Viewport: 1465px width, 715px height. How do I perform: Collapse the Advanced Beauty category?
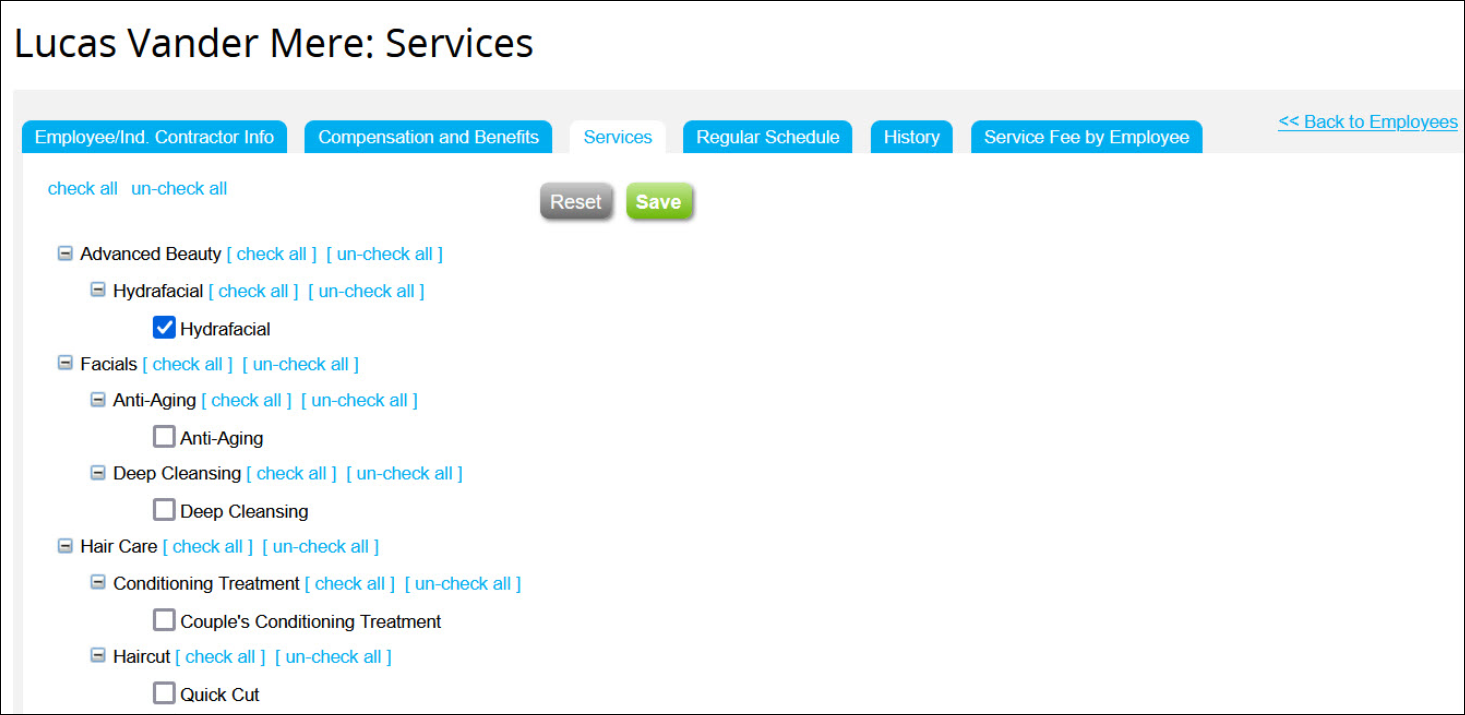[65, 254]
